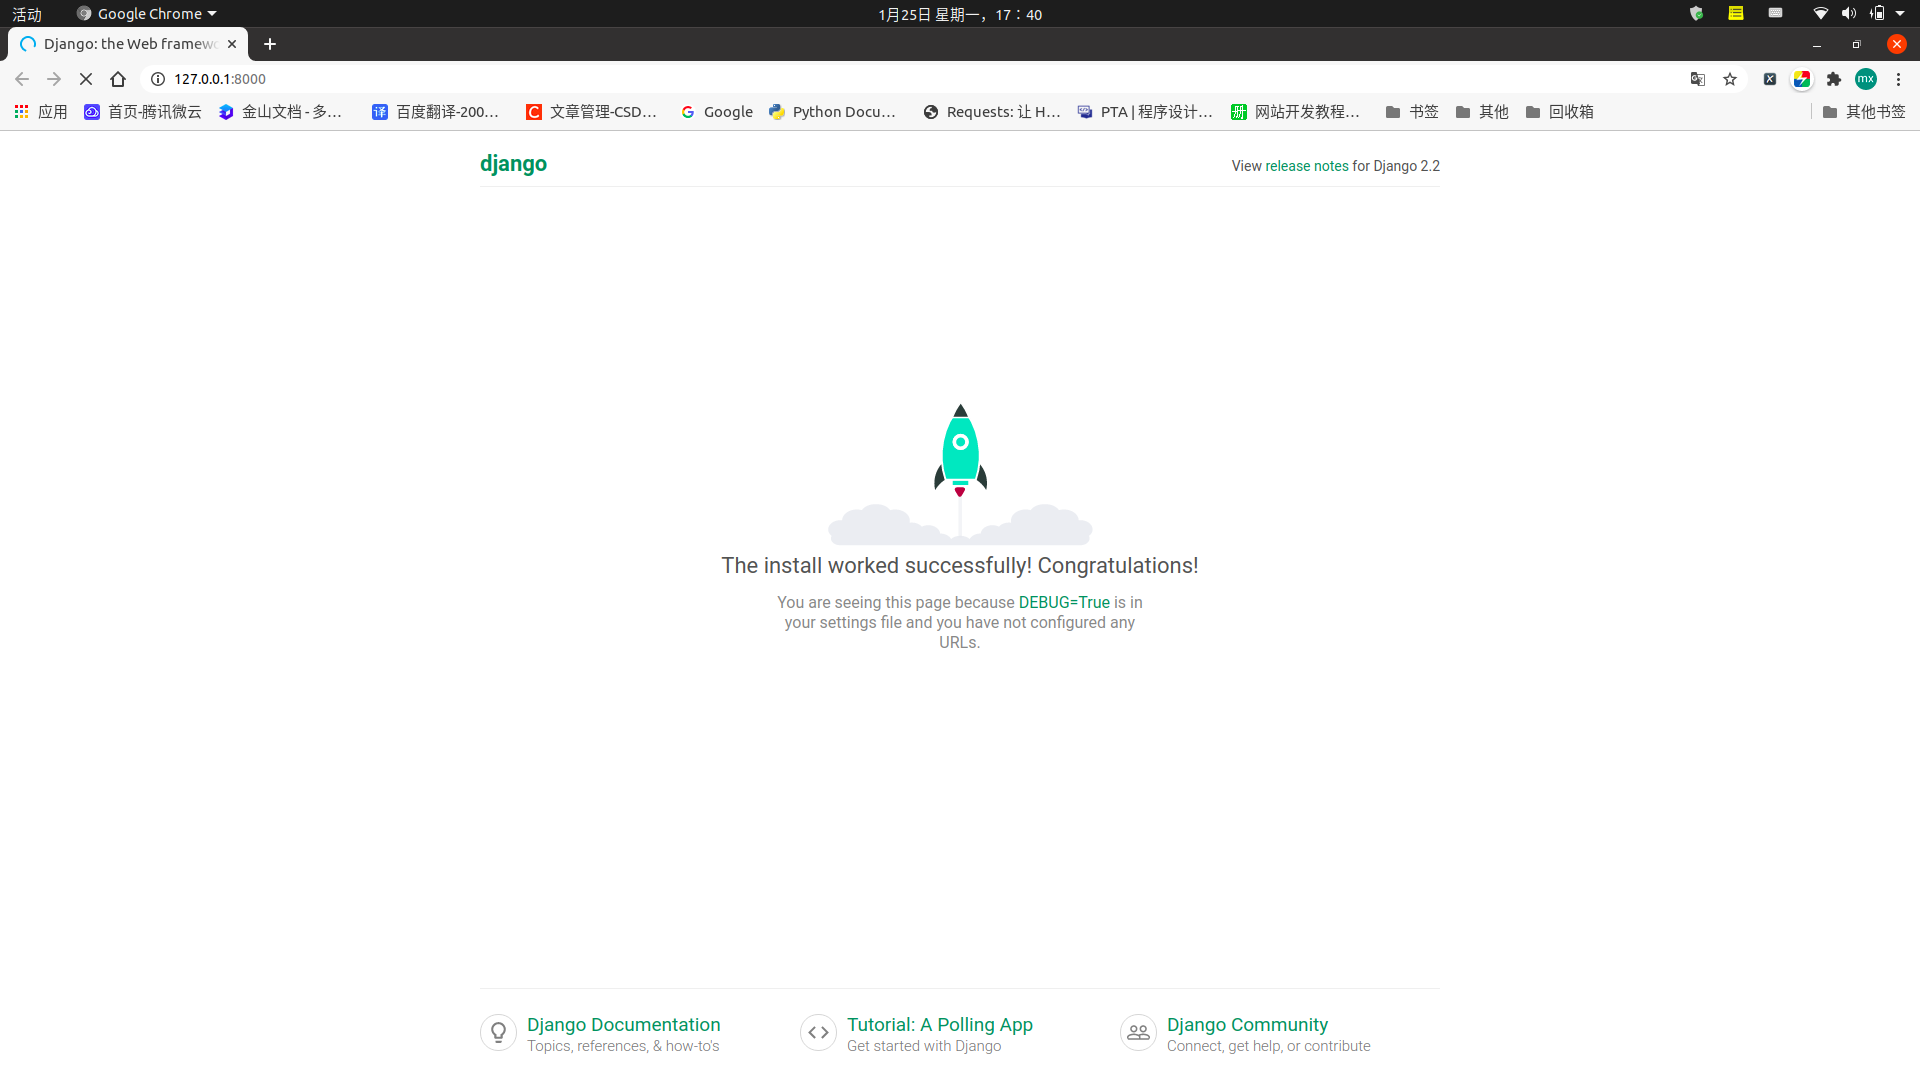Open the release notes link
The width and height of the screenshot is (1920, 1080).
[1306, 166]
